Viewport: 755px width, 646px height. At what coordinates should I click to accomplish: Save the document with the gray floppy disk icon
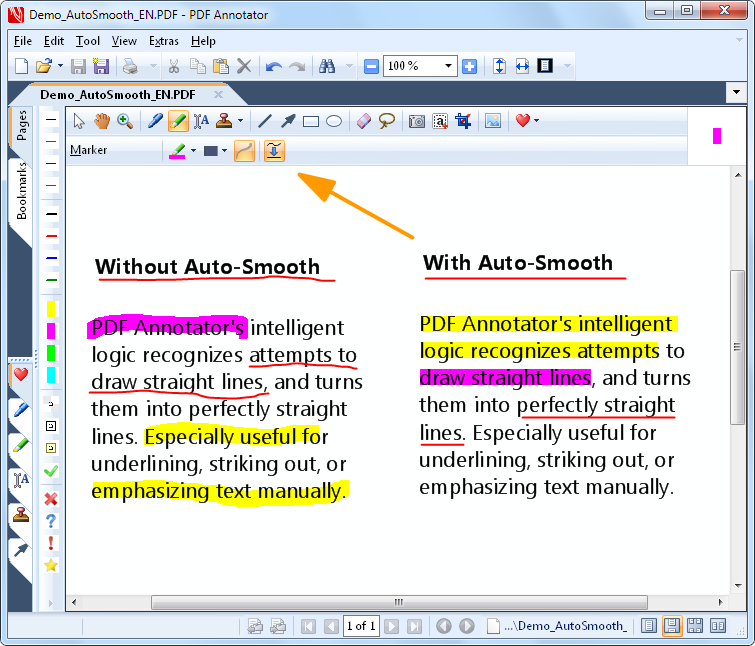point(78,66)
